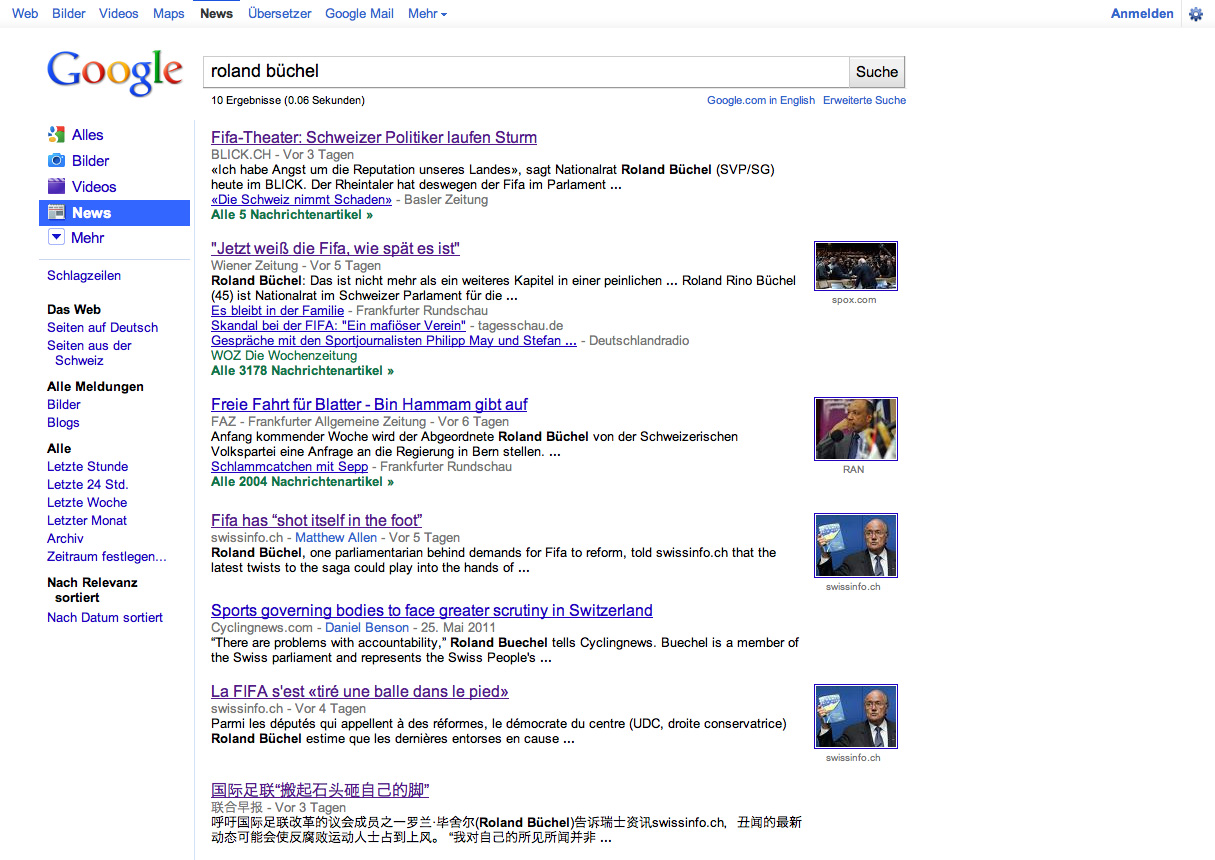Screen dimensions: 1215x860
Task: Open the settings gear icon
Action: tap(1196, 14)
